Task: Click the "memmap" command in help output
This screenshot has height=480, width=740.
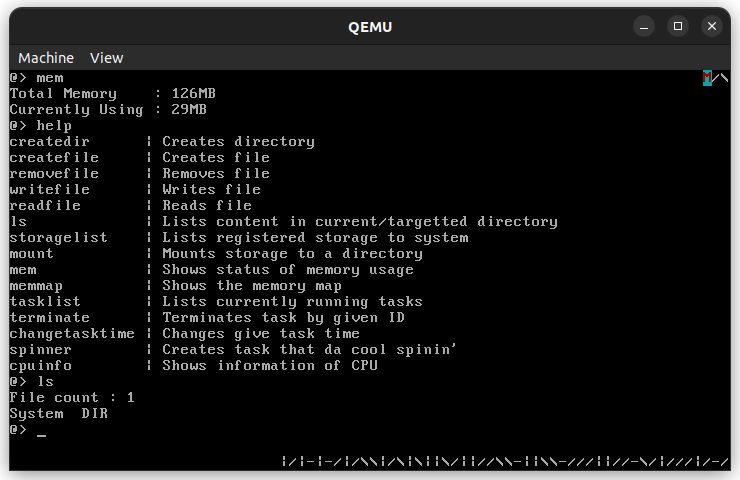Action: (x=36, y=286)
